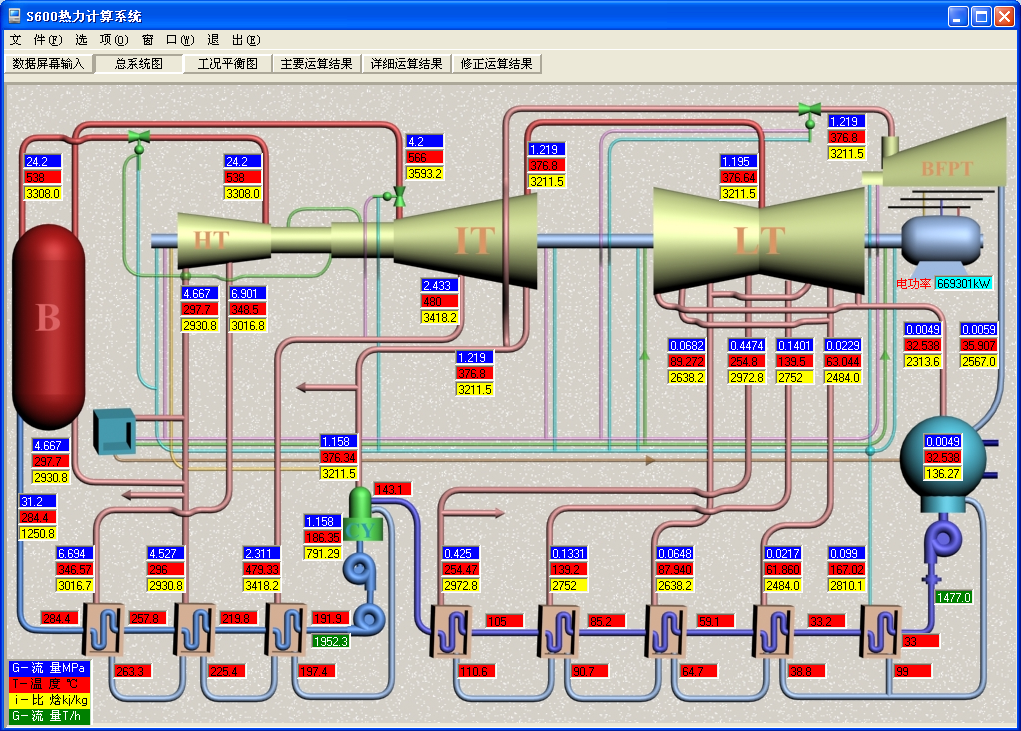
Task: Select the IT intermediate-pressure turbine
Action: click(472, 240)
